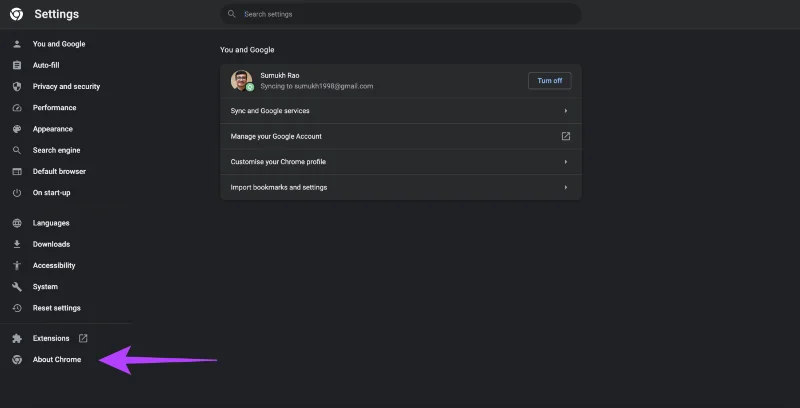Click the You and Google person icon
The width and height of the screenshot is (800, 408).
tap(17, 44)
